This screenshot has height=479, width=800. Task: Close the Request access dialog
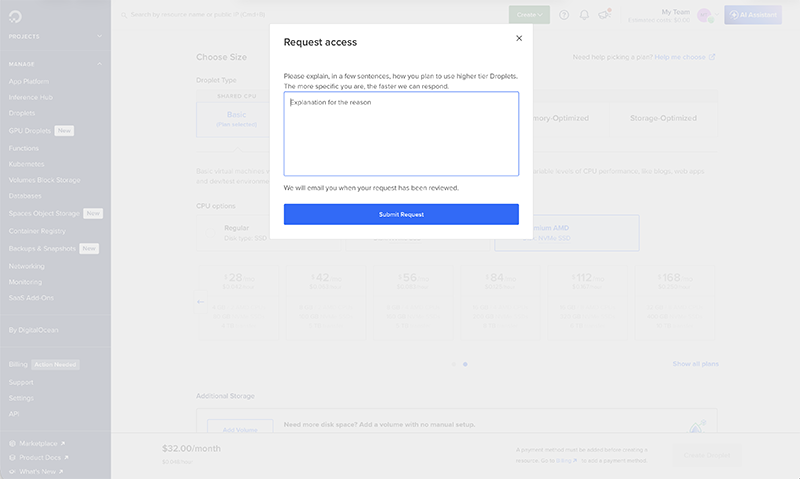point(518,38)
